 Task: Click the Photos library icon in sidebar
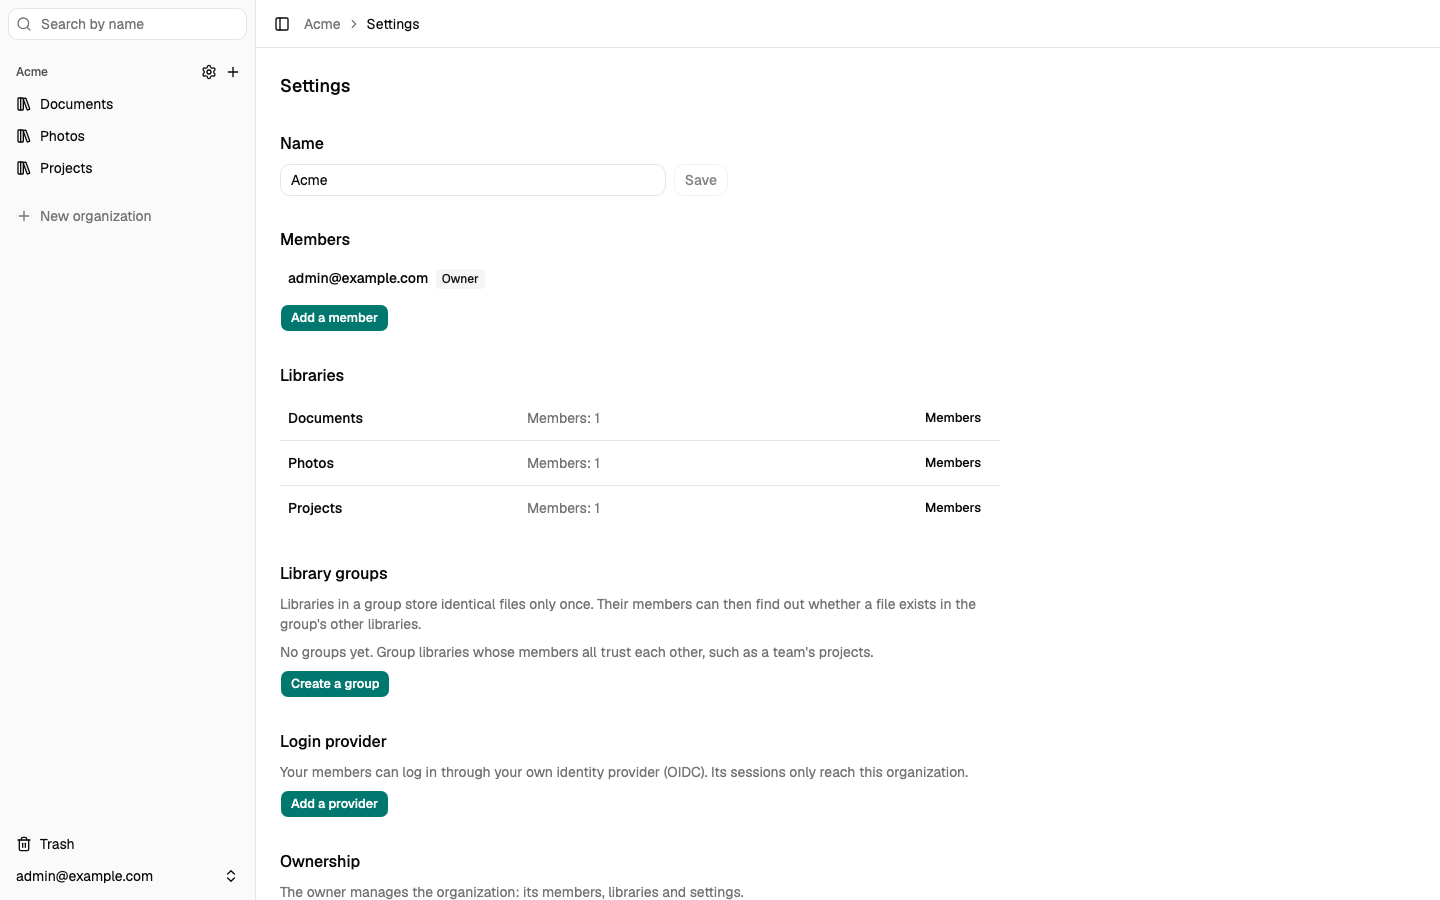pos(24,136)
